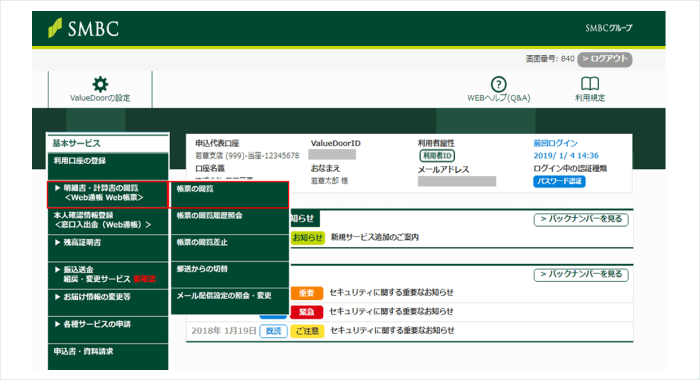Expand 明細書・計算書の閲覧 menu
700x385 pixels.
(108, 194)
